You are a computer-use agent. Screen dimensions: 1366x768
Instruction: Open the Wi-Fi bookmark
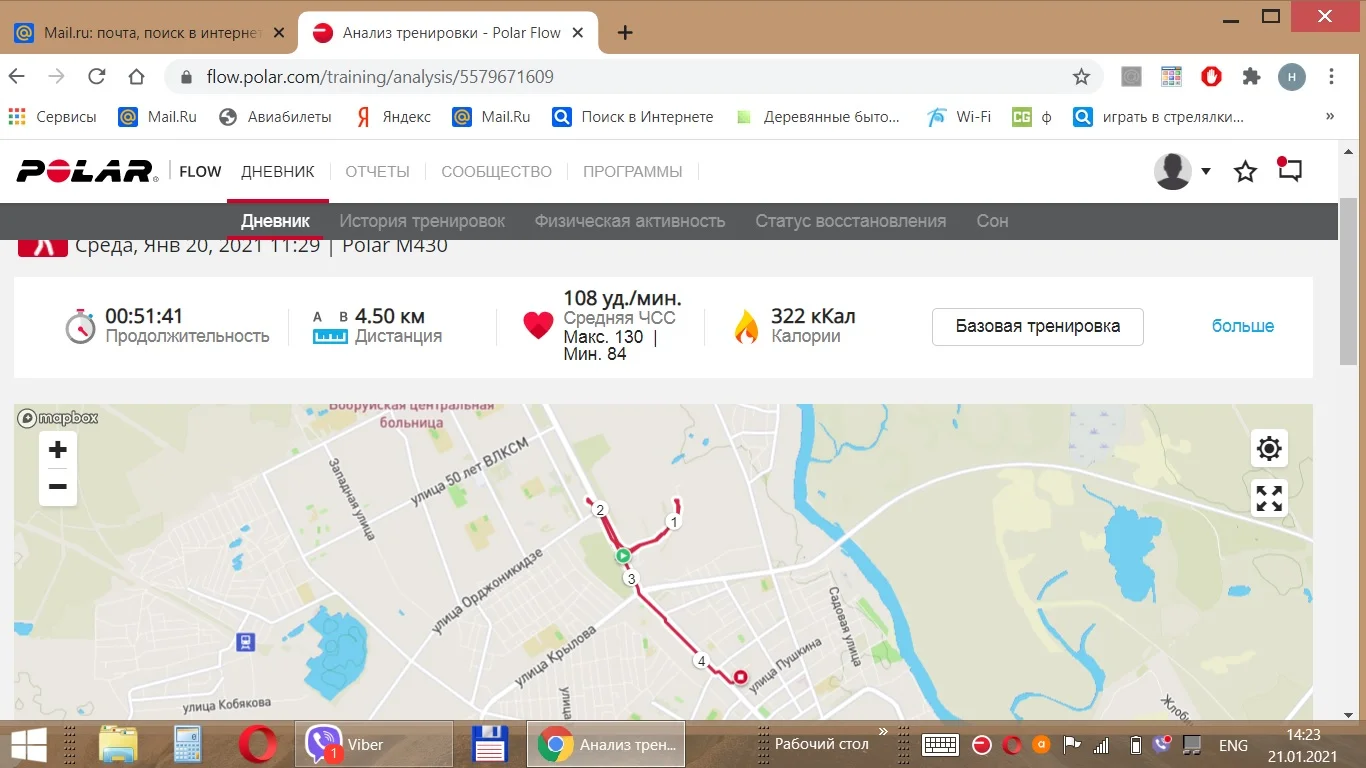(959, 117)
